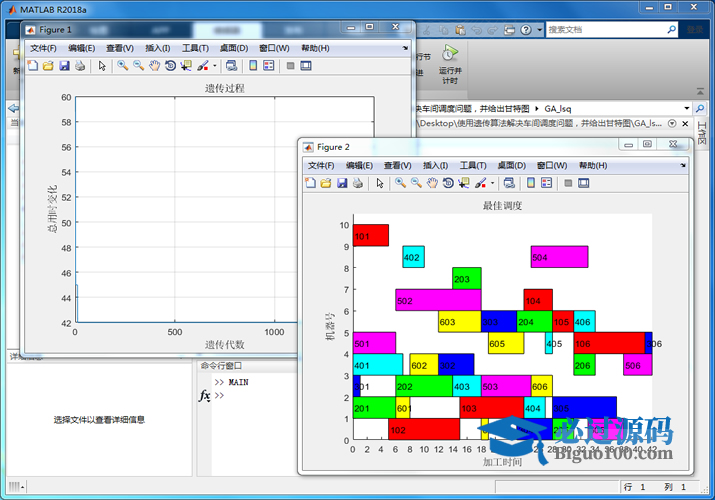Open MATLAB help question mark icon
This screenshot has height=500, width=715.
pyautogui.click(x=526, y=30)
